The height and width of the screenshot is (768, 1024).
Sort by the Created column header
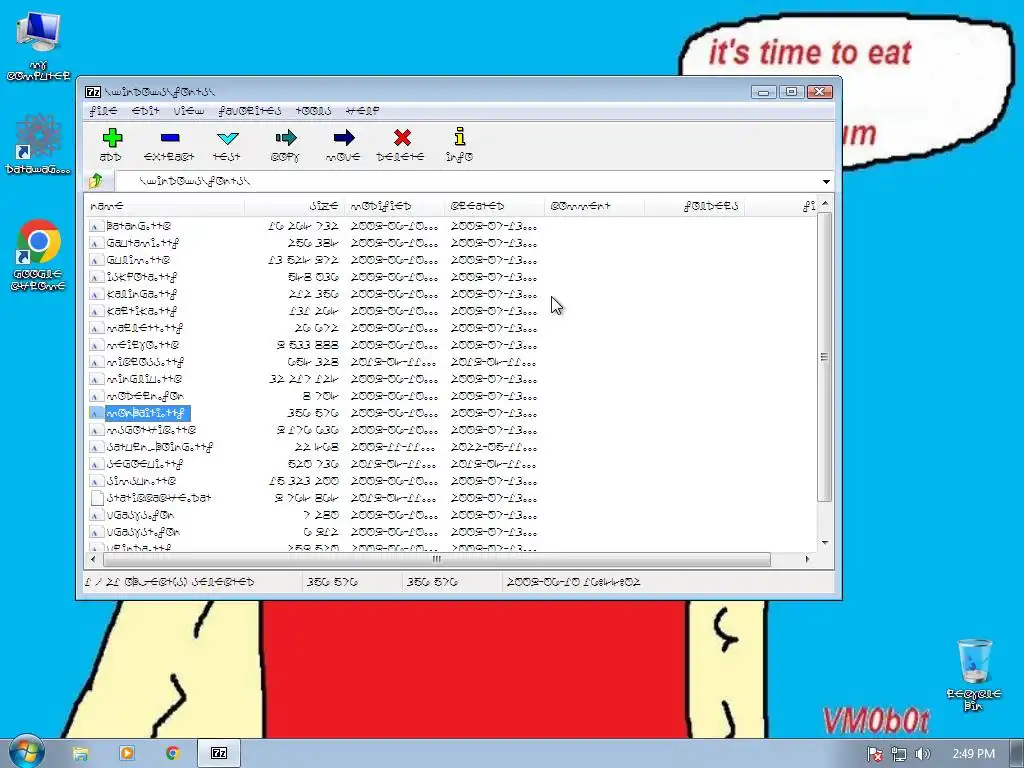point(494,206)
